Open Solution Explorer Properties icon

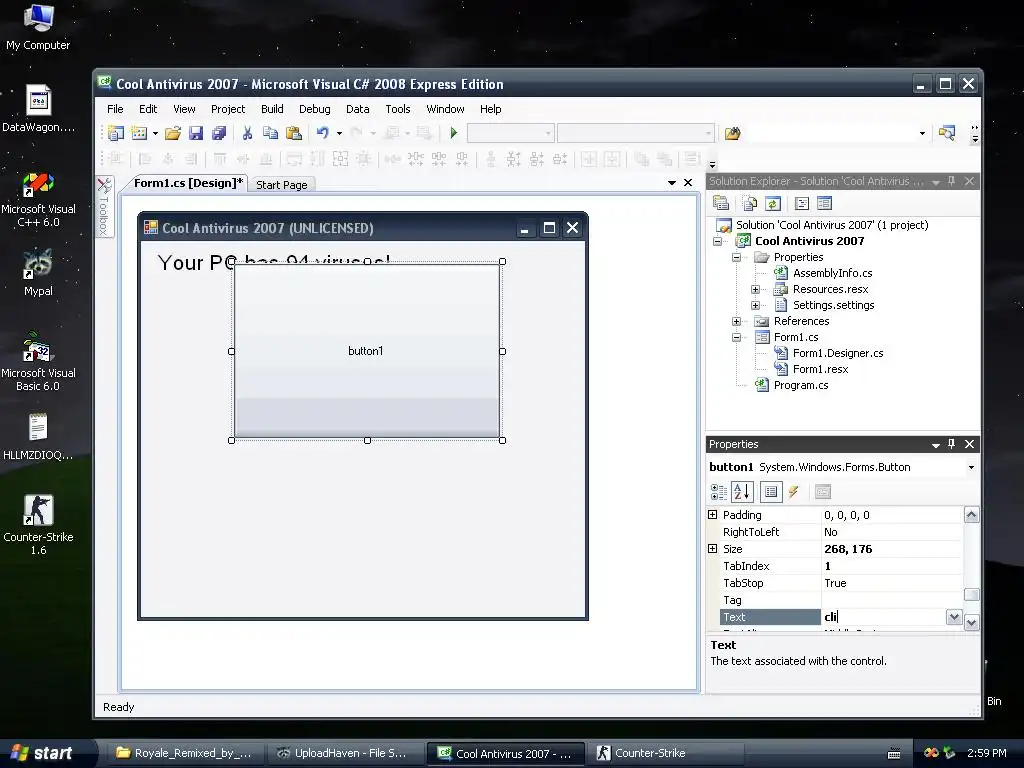[x=721, y=203]
